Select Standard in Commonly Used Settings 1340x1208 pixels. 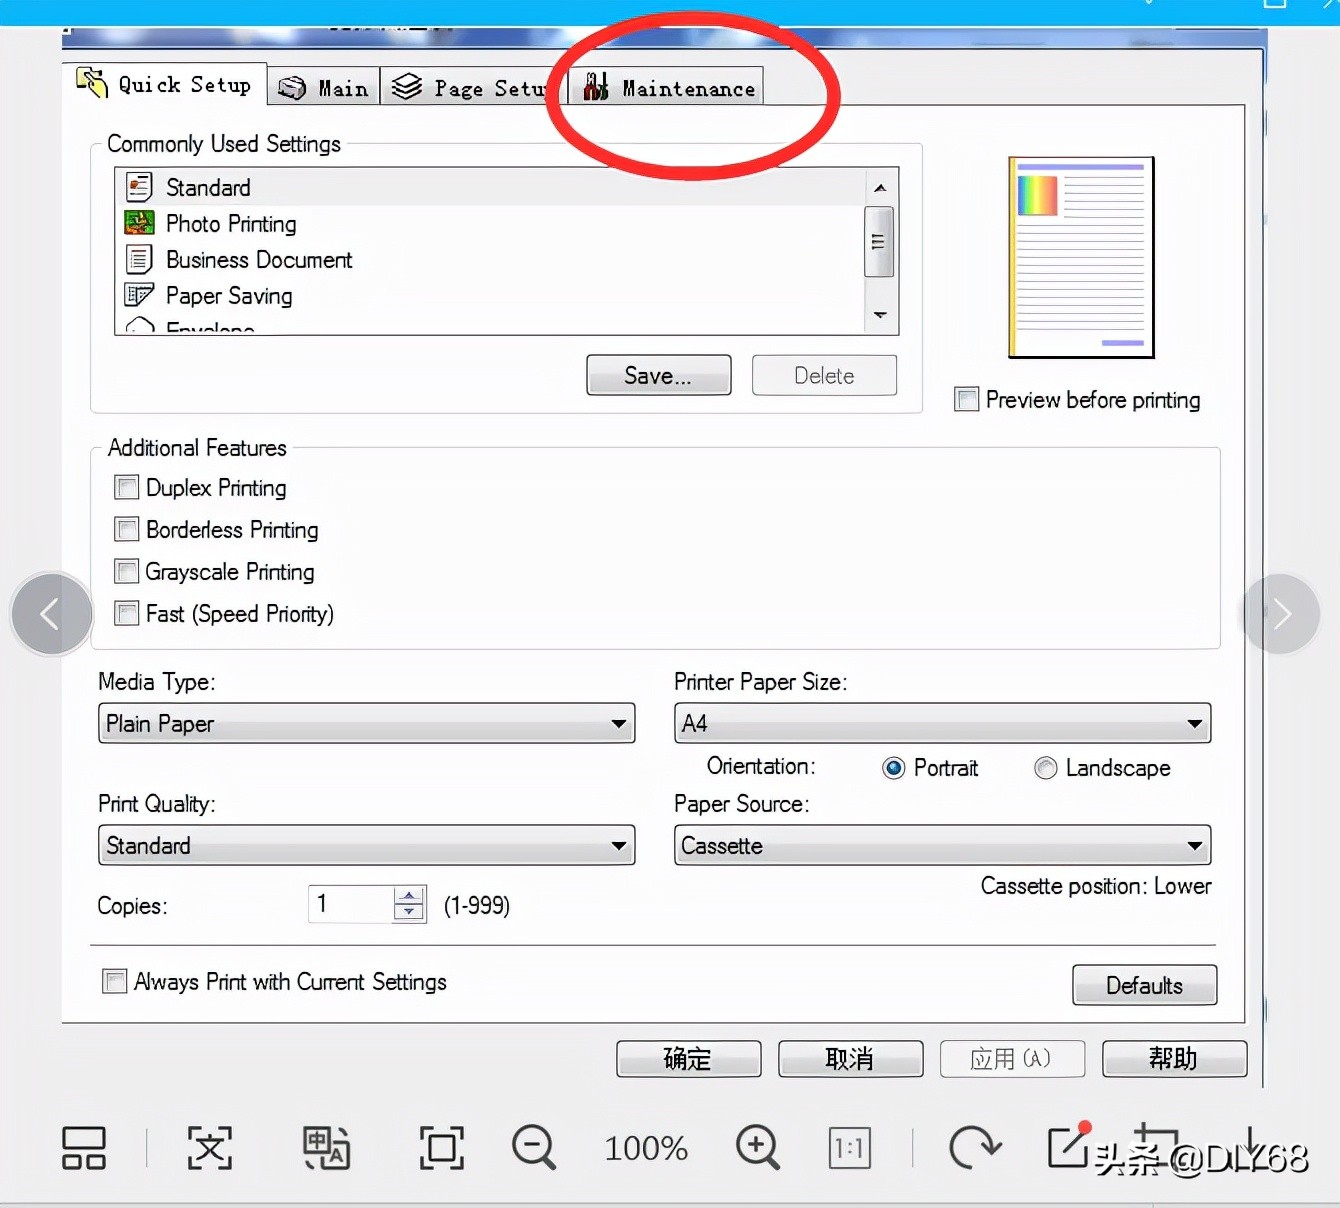point(490,188)
